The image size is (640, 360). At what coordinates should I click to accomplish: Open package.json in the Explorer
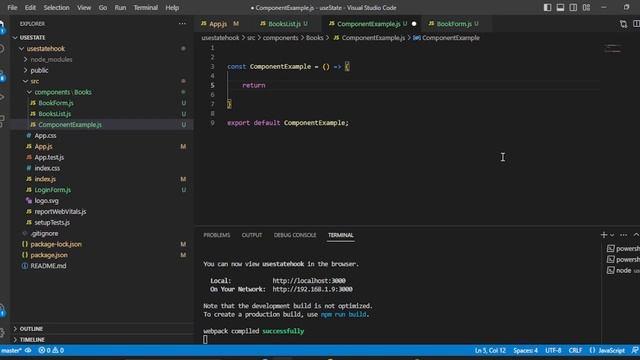pyautogui.click(x=49, y=255)
